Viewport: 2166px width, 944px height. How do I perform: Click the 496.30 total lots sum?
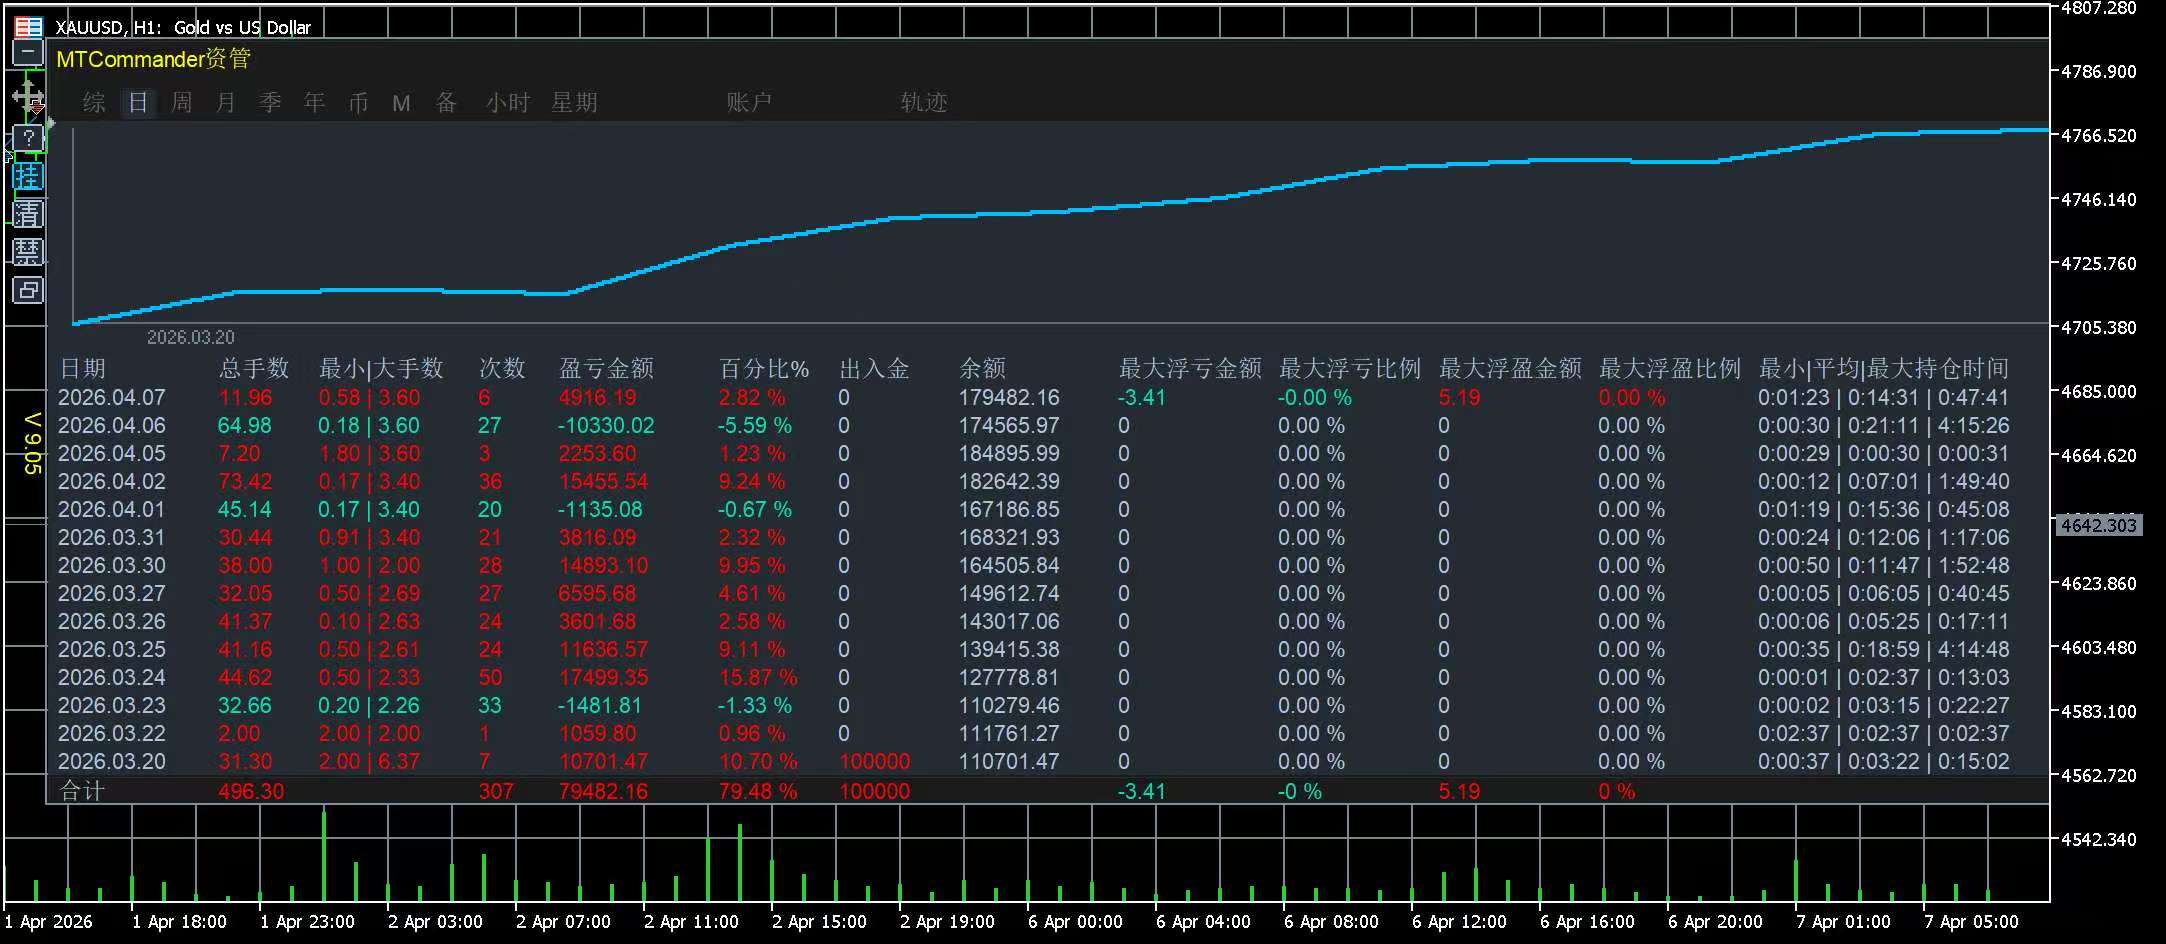[251, 791]
